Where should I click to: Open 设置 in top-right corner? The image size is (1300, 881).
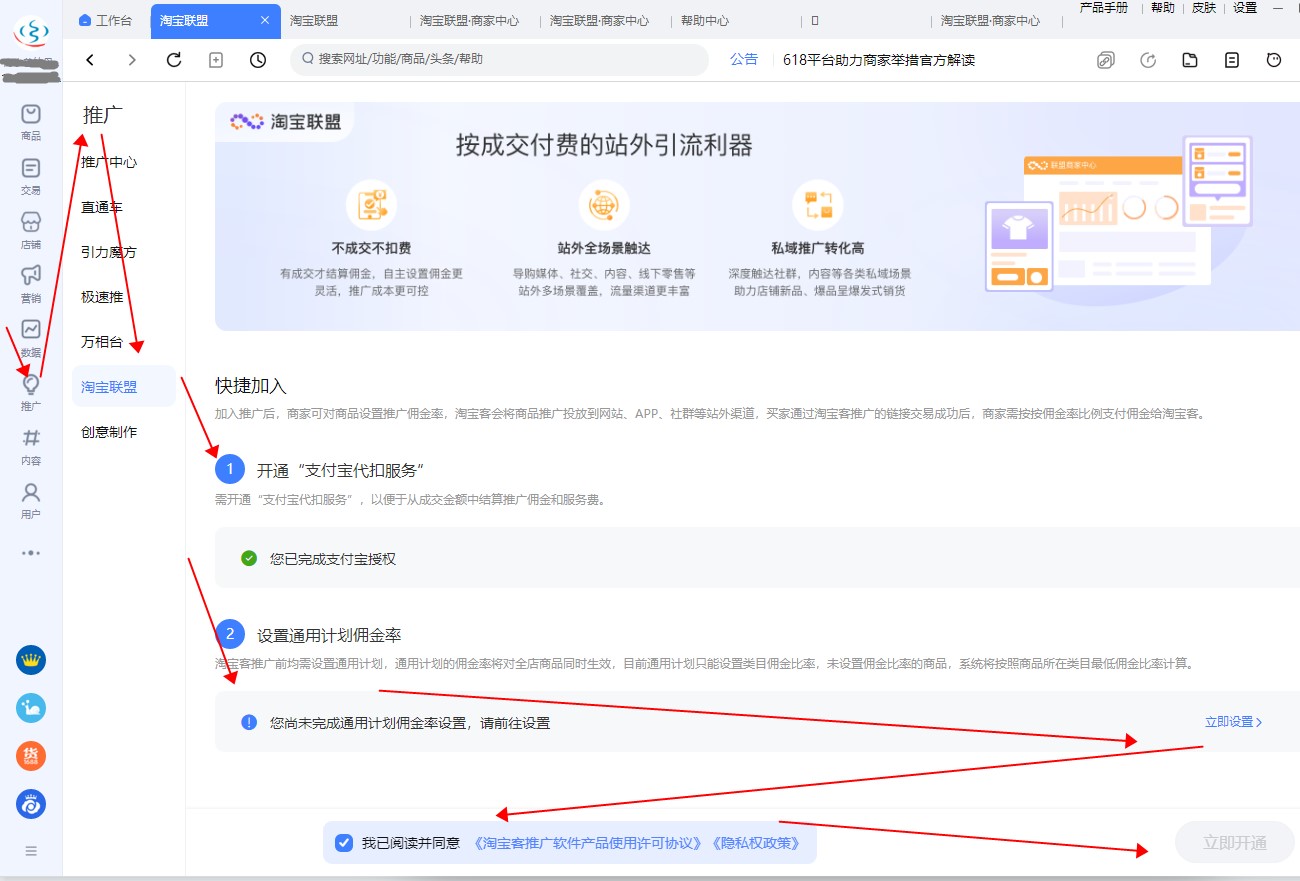click(x=1245, y=7)
